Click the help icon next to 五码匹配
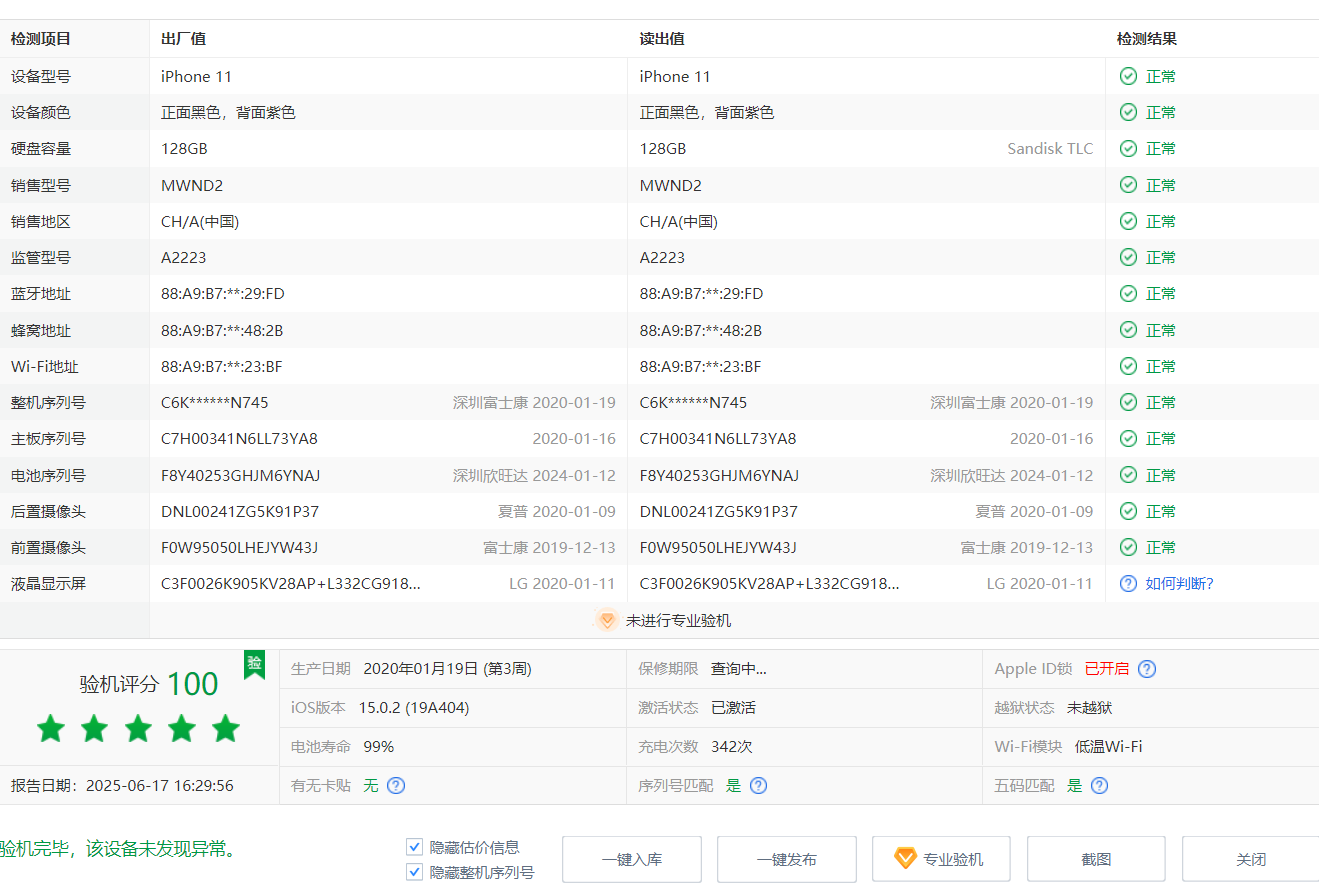 click(1099, 785)
